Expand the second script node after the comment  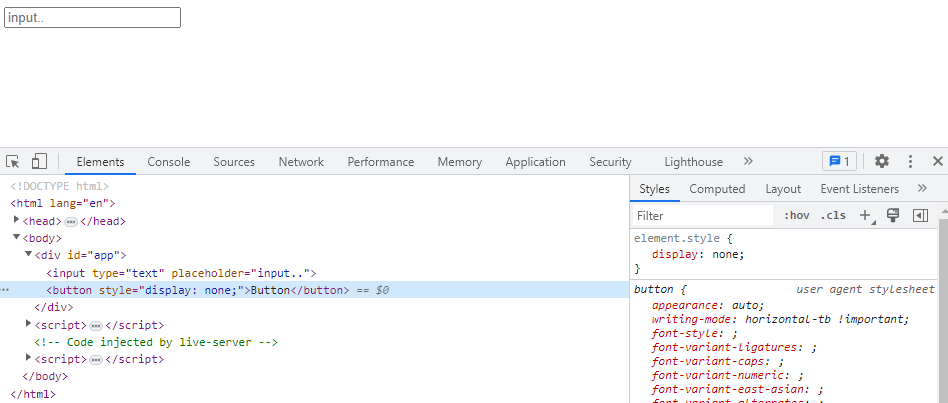click(x=28, y=358)
